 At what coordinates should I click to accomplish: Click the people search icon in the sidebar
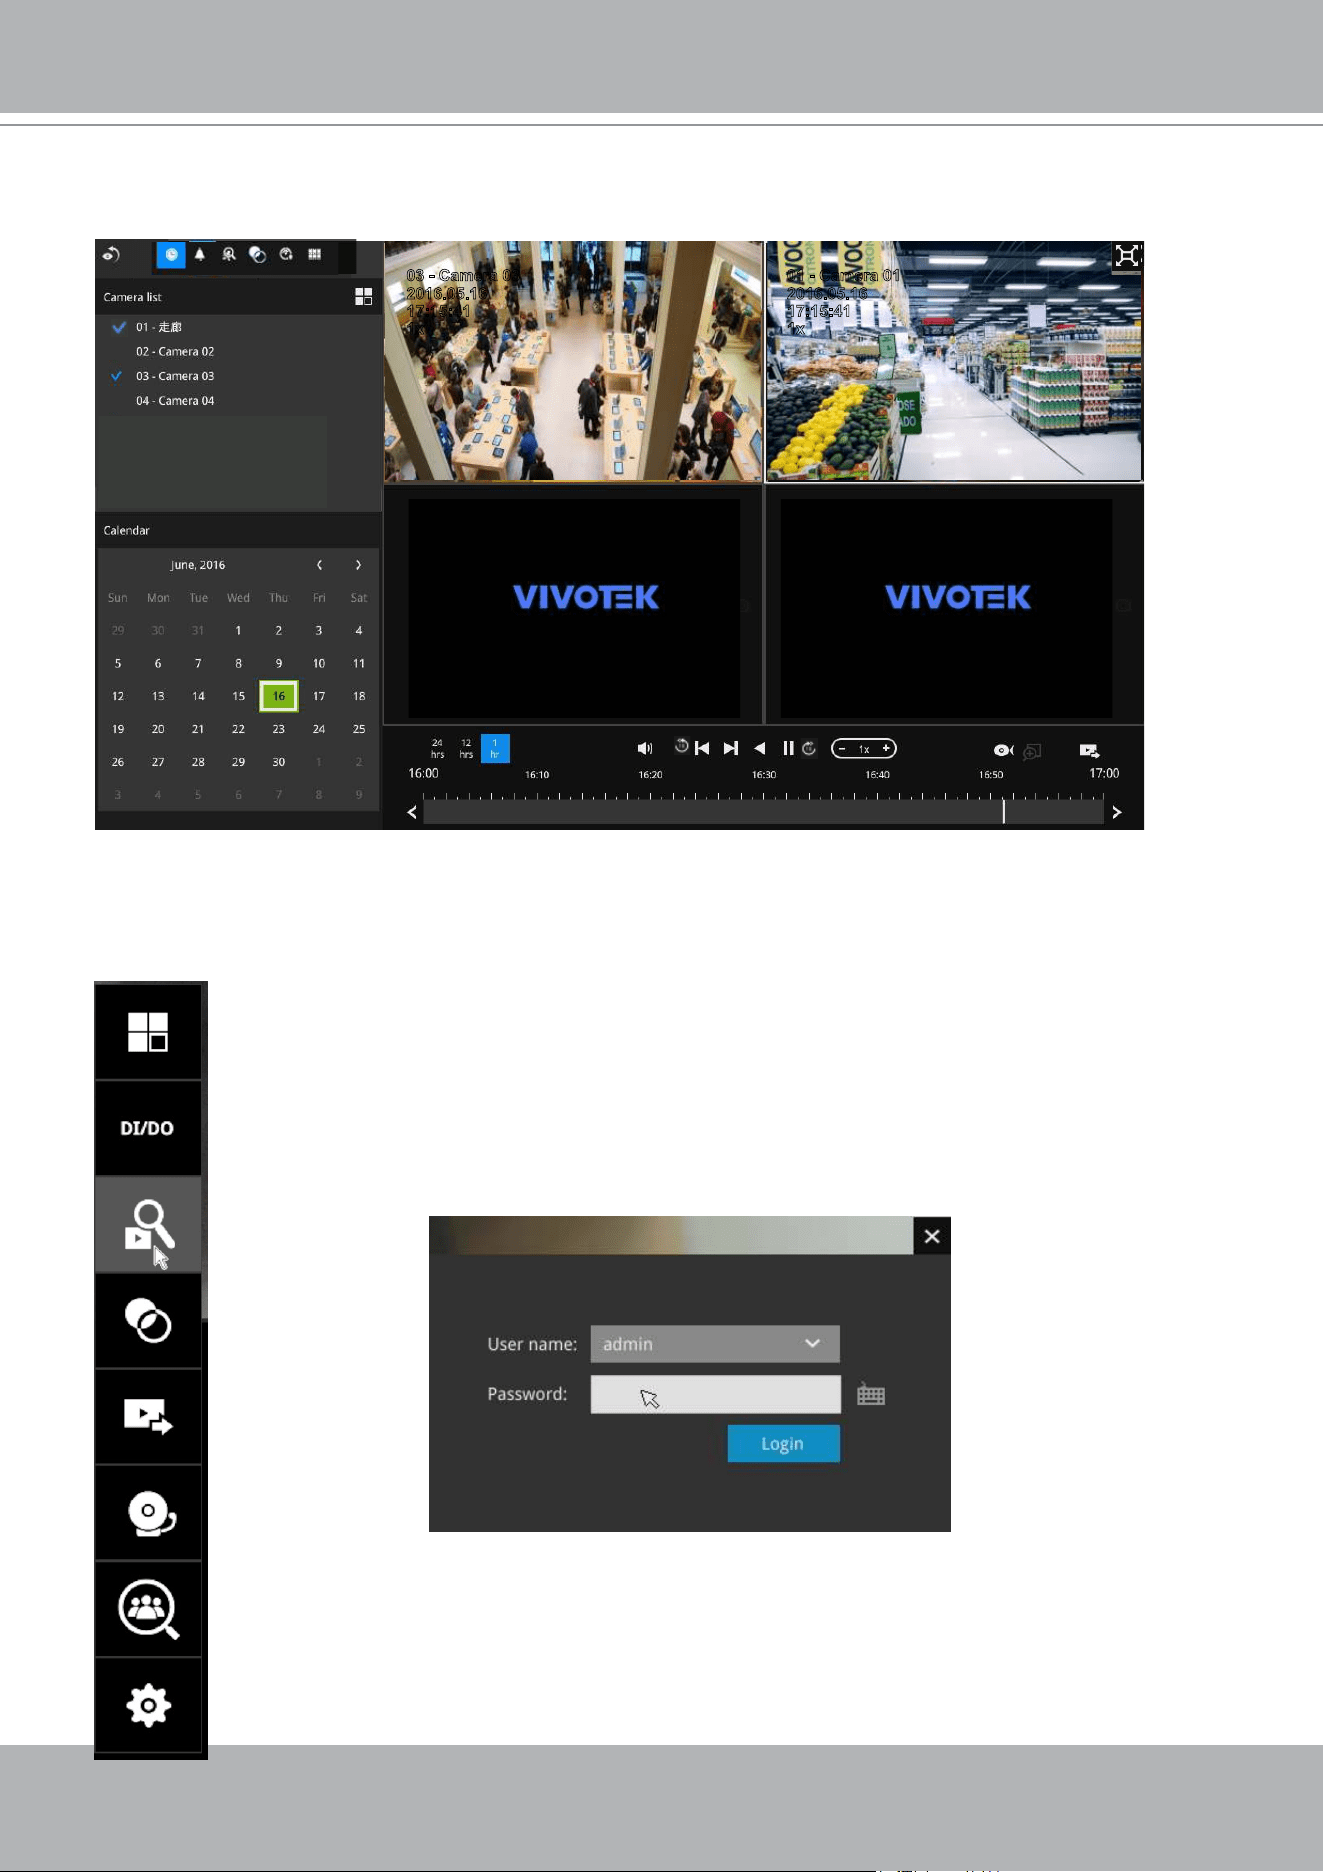pos(148,1609)
